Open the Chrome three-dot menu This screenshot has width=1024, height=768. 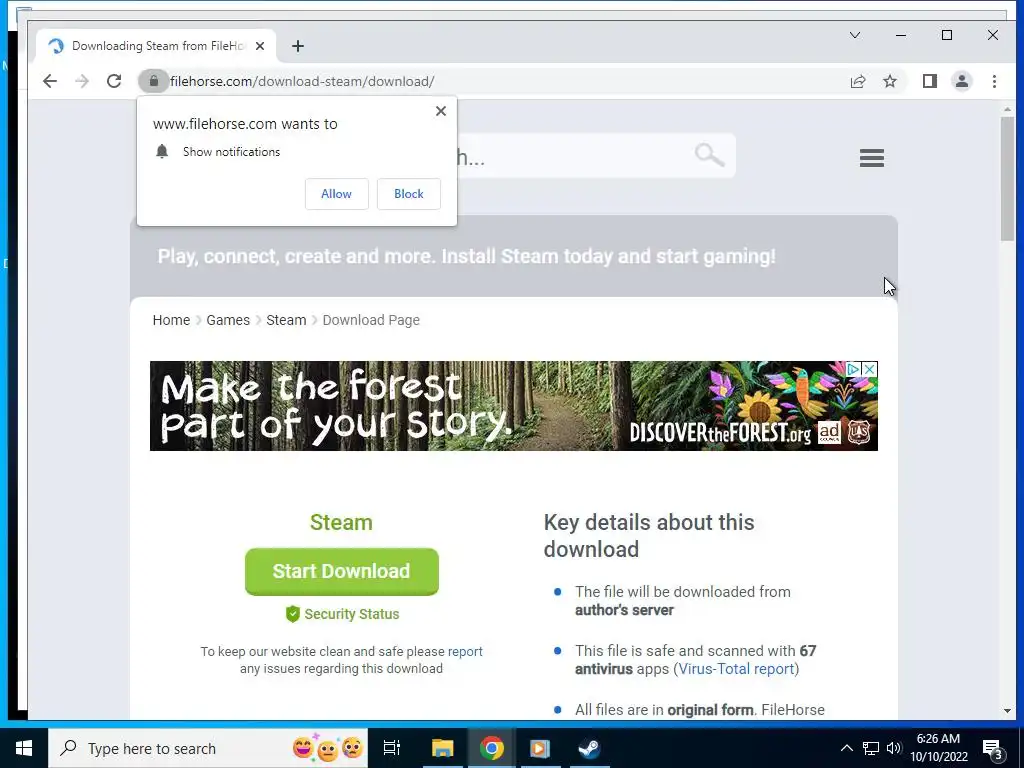click(x=994, y=81)
